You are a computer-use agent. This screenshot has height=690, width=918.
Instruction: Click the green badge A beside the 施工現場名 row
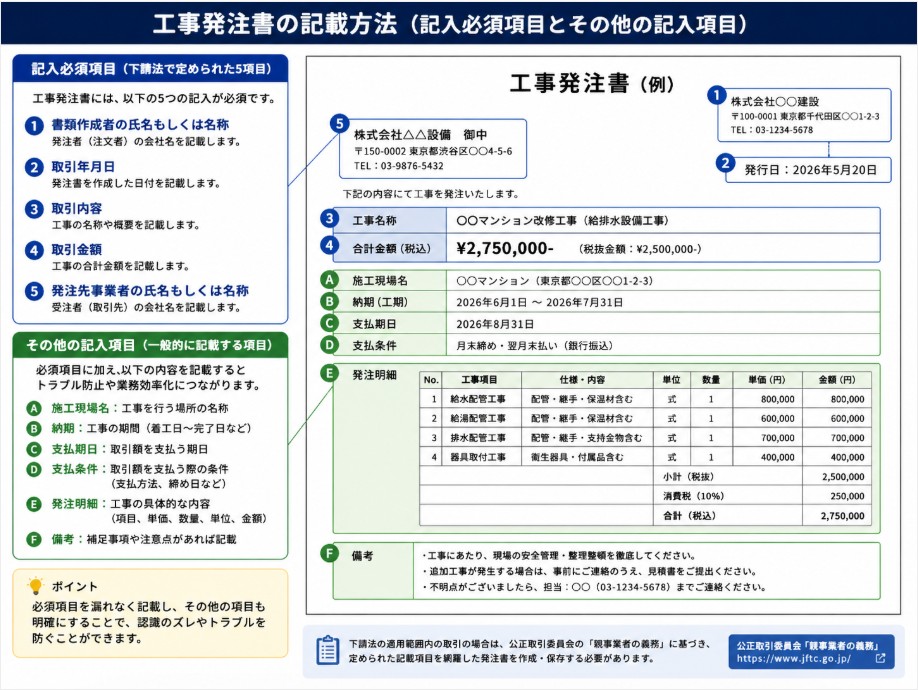pos(330,280)
